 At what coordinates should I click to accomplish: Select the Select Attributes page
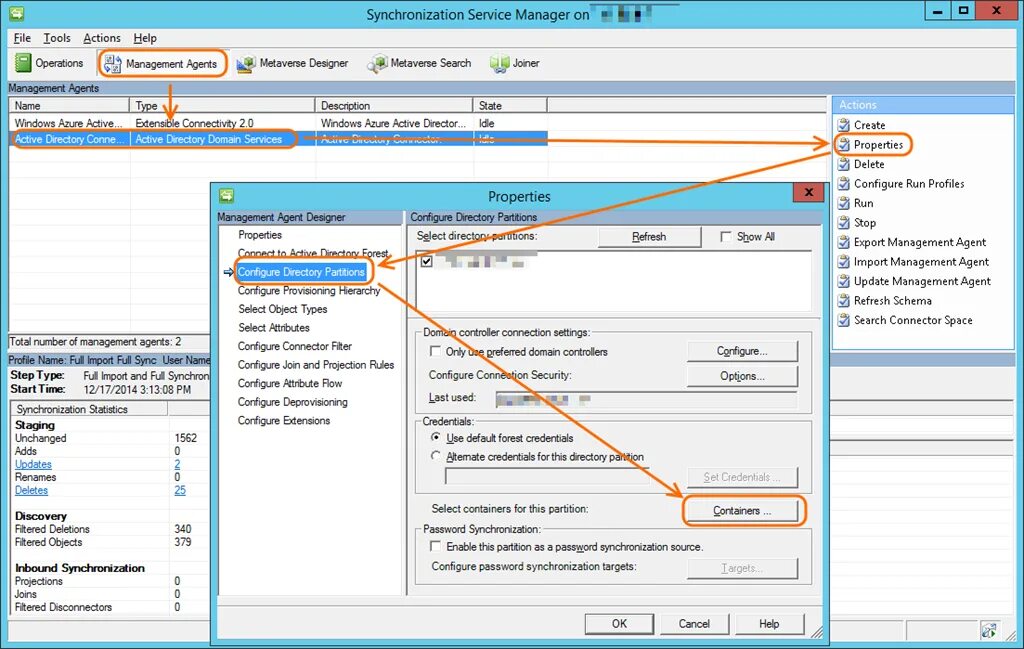pos(274,328)
